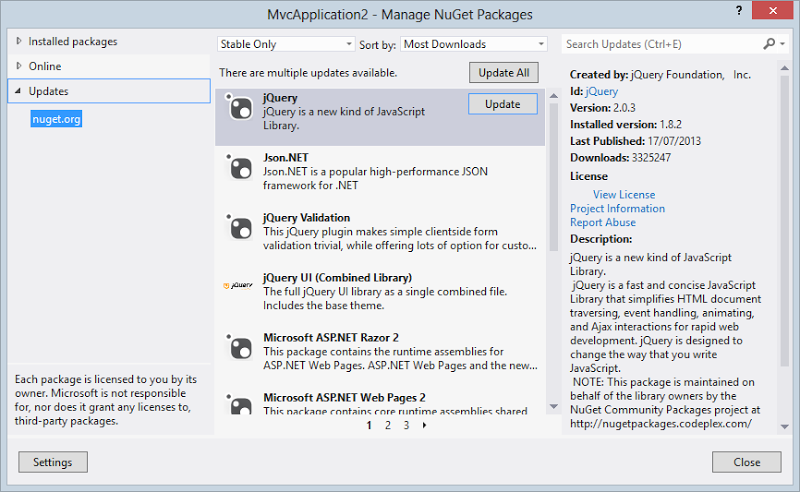Expand the Installed packages node

tap(19, 41)
